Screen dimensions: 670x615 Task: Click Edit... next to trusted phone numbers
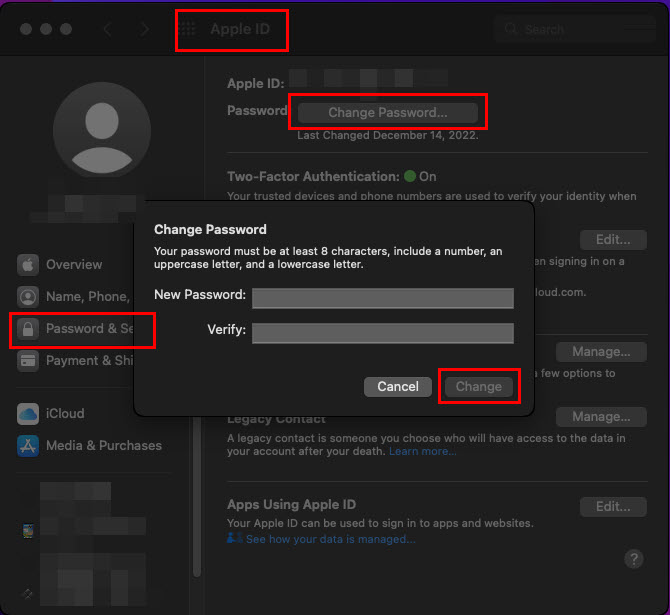coord(613,240)
